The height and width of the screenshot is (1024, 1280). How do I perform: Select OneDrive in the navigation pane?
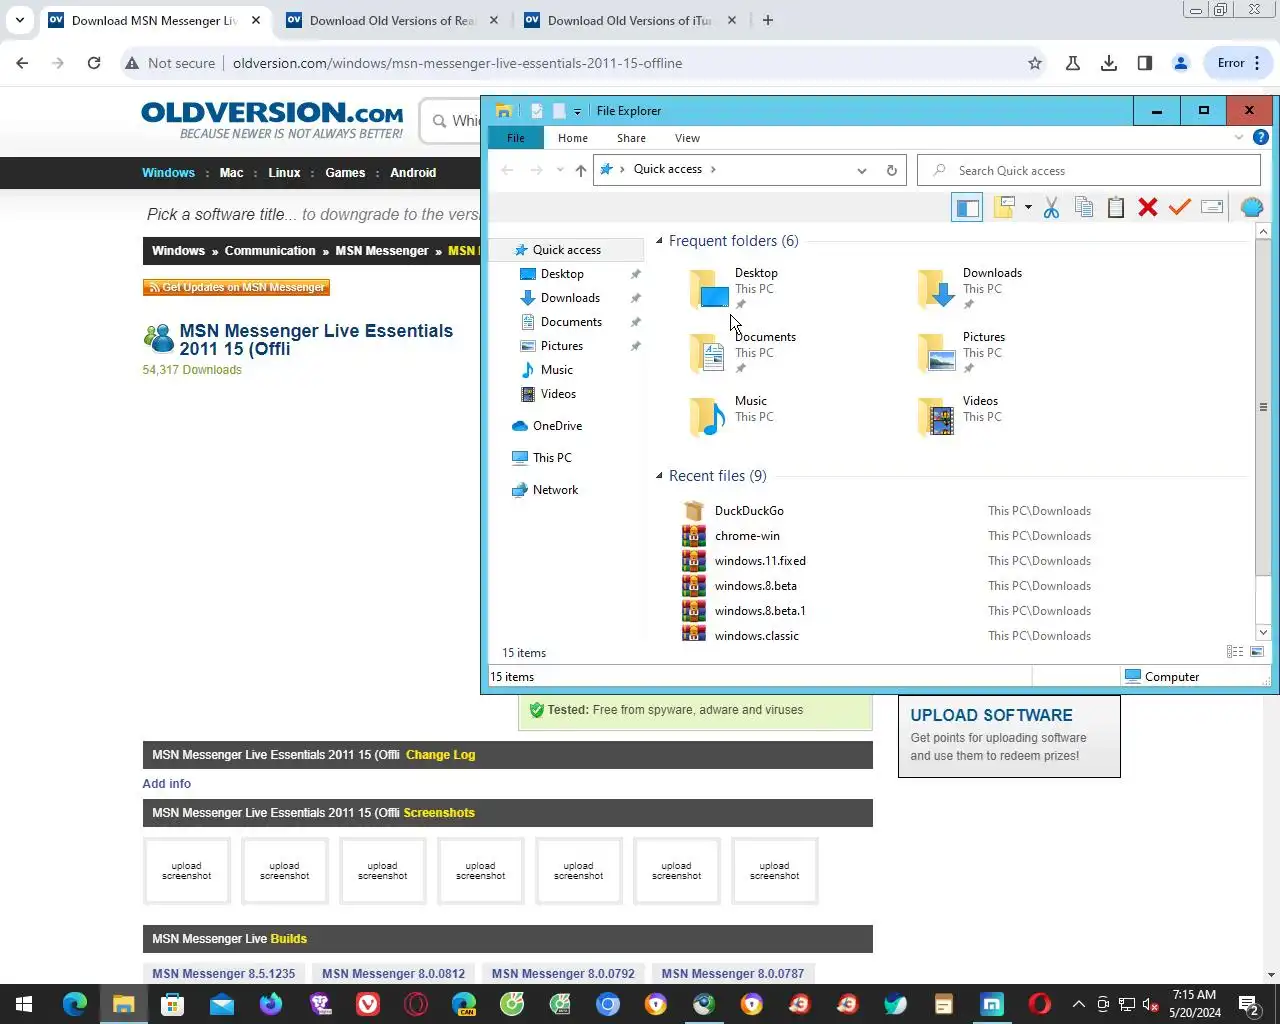pyautogui.click(x=557, y=426)
